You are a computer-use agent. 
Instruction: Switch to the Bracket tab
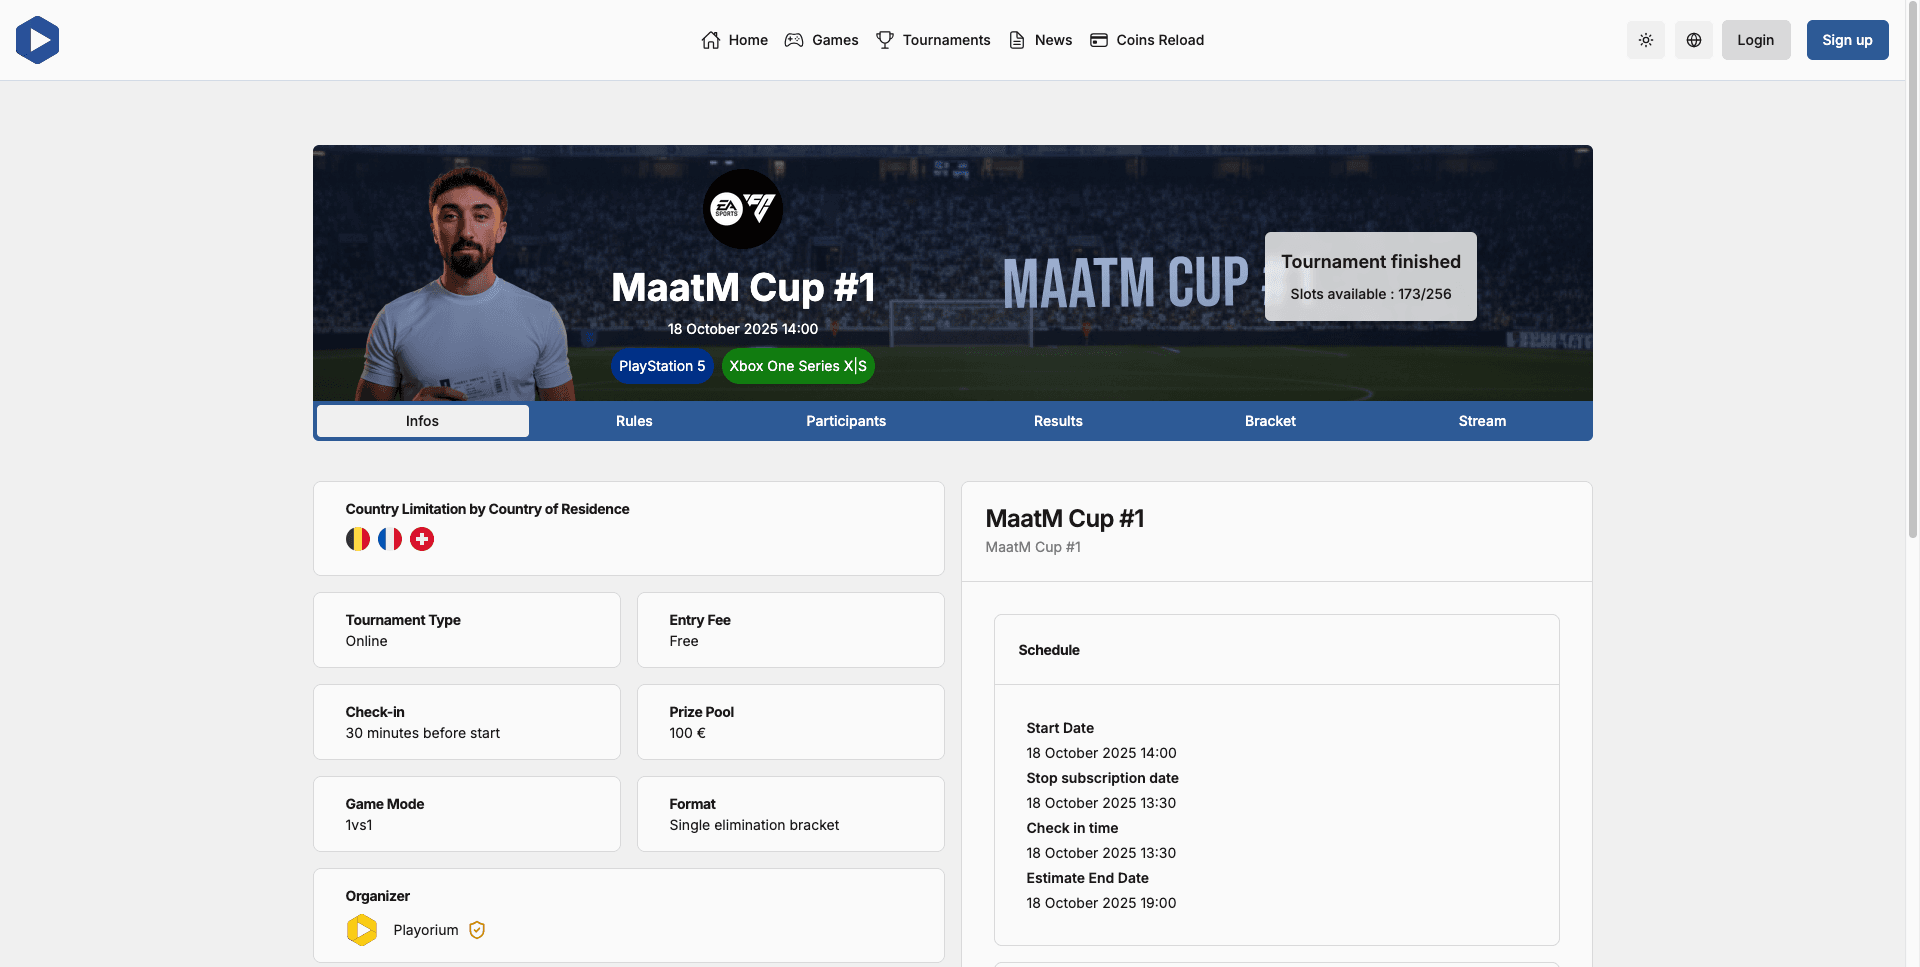[x=1270, y=421]
